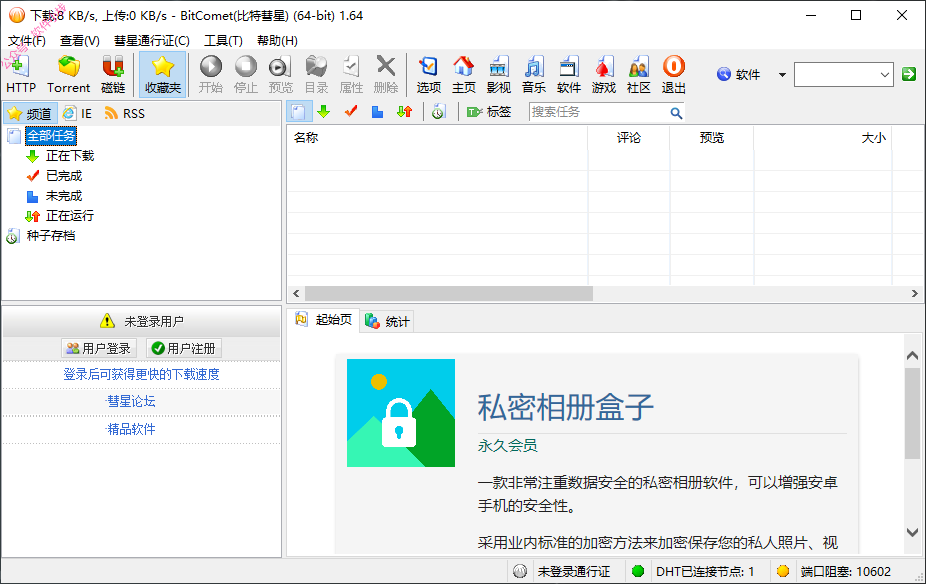Open the 精品软件 link
Viewport: 926px width, 584px height.
click(131, 429)
